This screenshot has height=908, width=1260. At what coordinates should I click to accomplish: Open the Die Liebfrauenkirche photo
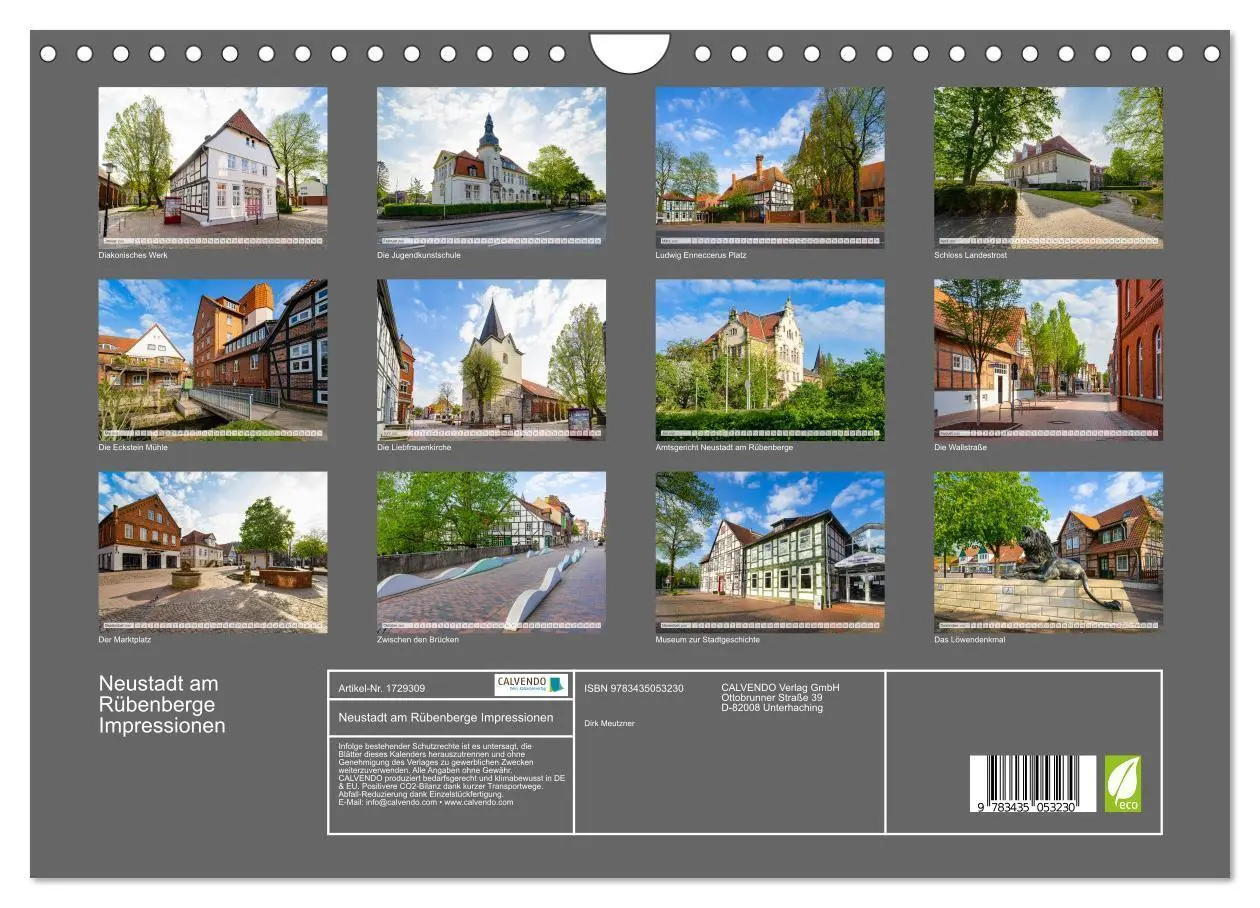click(491, 360)
